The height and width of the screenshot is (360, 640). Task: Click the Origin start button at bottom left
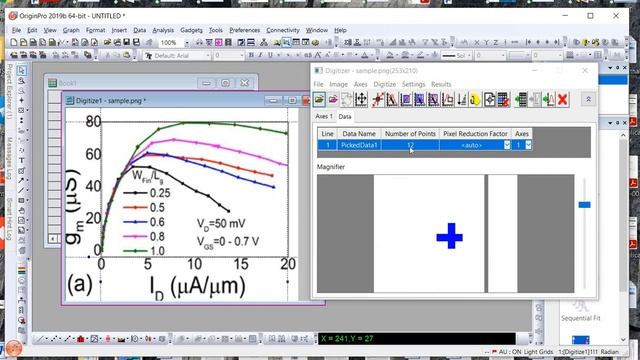[x=14, y=348]
